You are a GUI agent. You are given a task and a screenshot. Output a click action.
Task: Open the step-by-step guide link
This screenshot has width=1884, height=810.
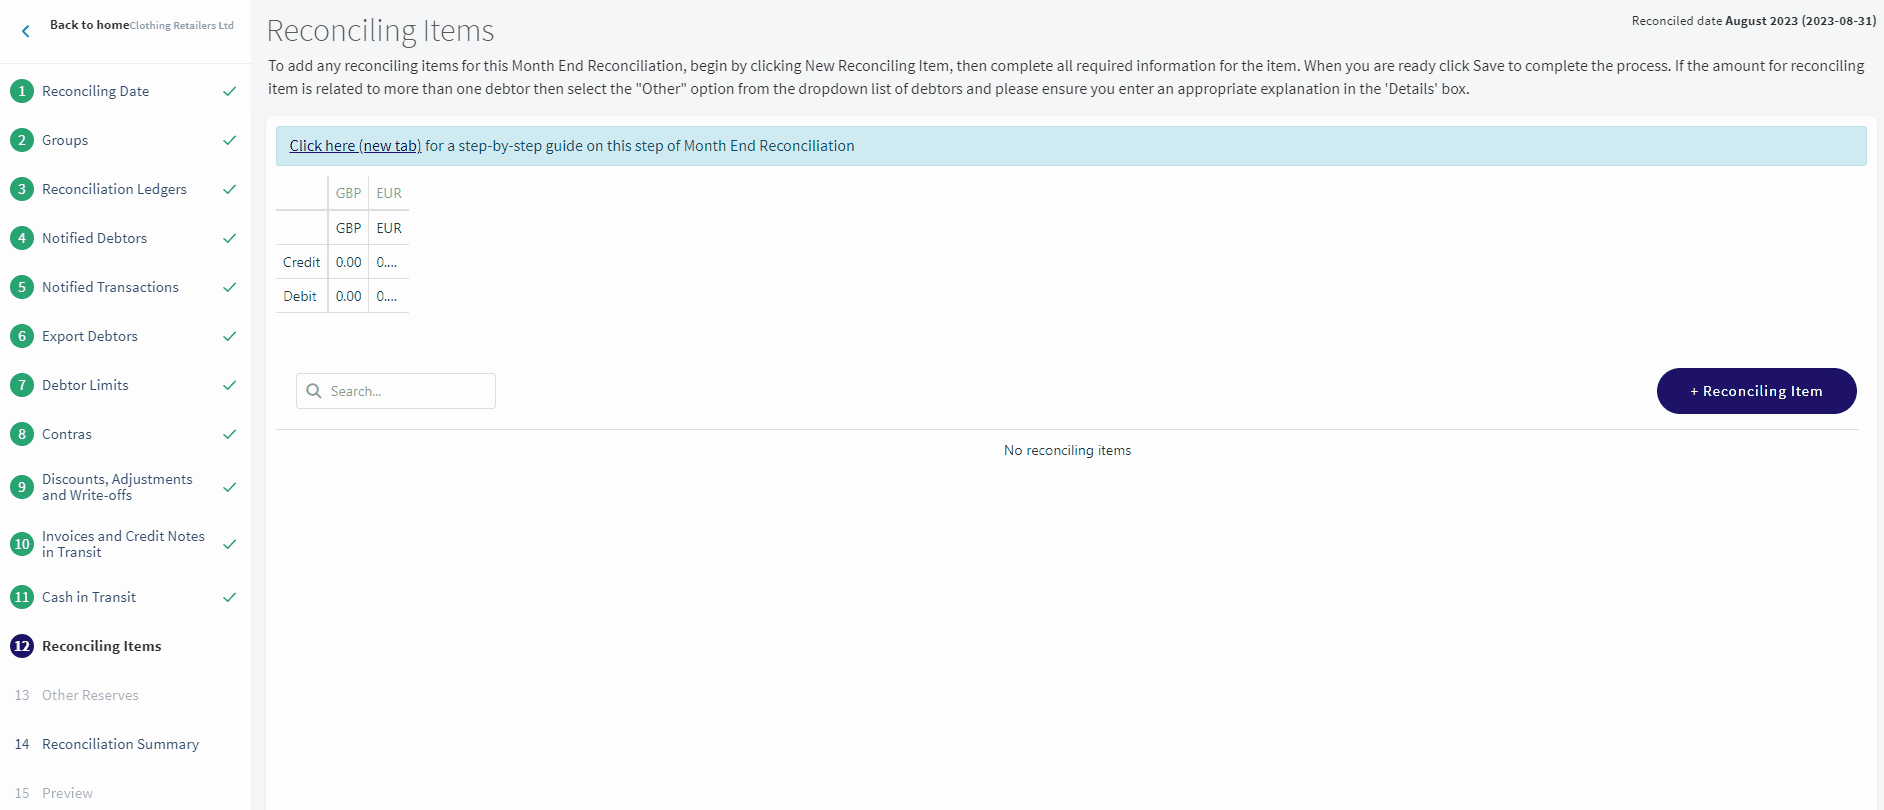click(355, 146)
